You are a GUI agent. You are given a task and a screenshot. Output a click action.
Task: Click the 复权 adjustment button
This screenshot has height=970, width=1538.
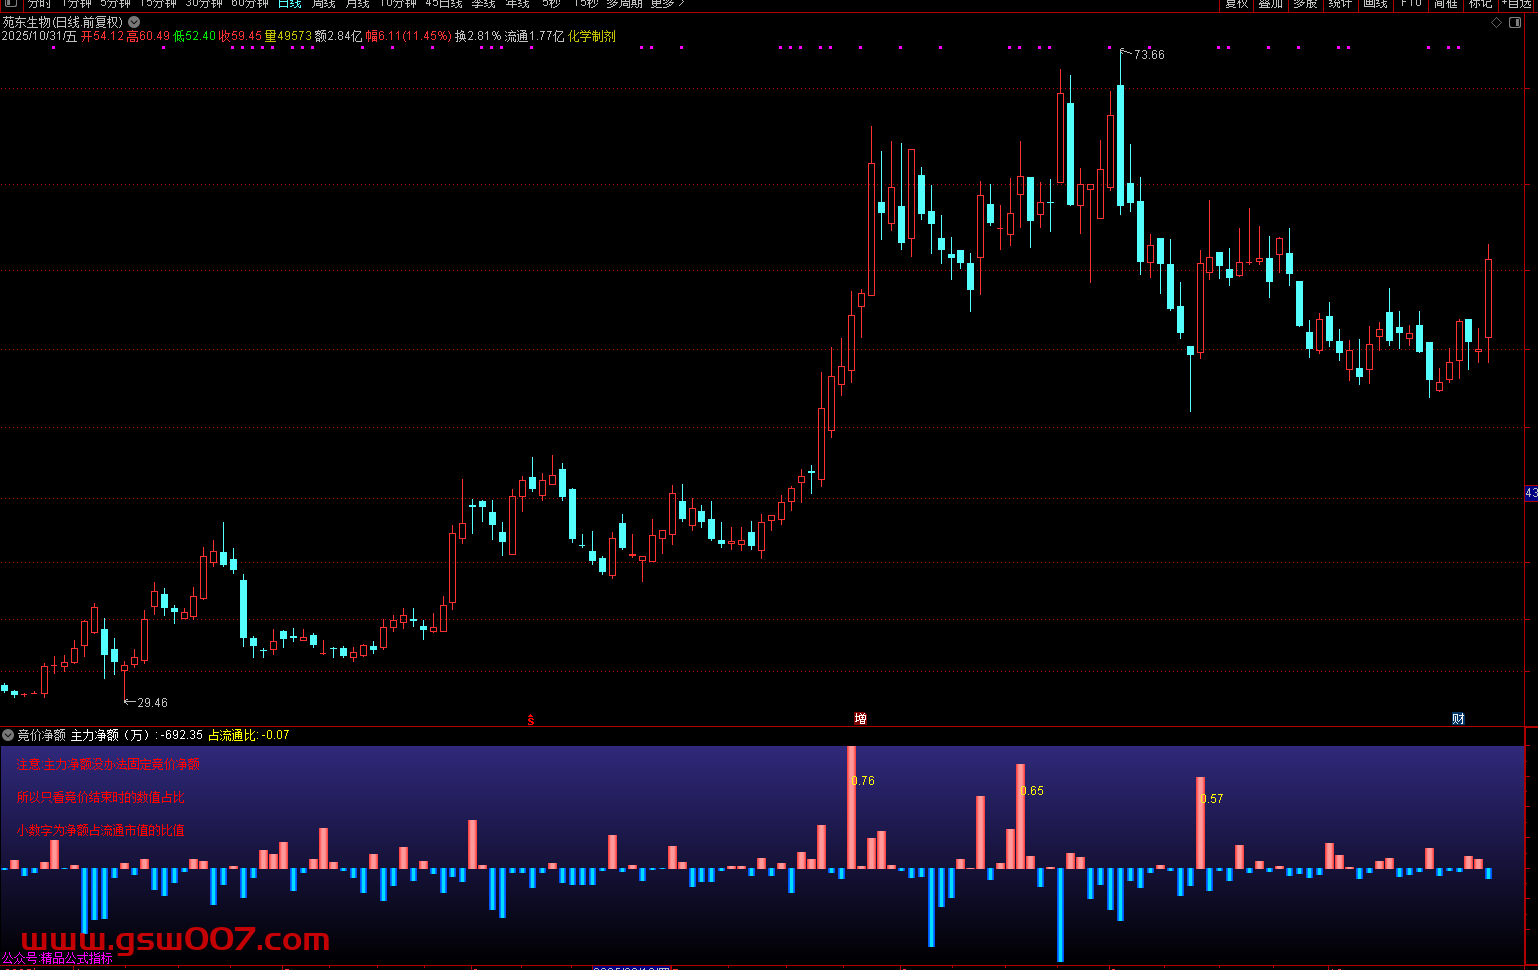1237,4
